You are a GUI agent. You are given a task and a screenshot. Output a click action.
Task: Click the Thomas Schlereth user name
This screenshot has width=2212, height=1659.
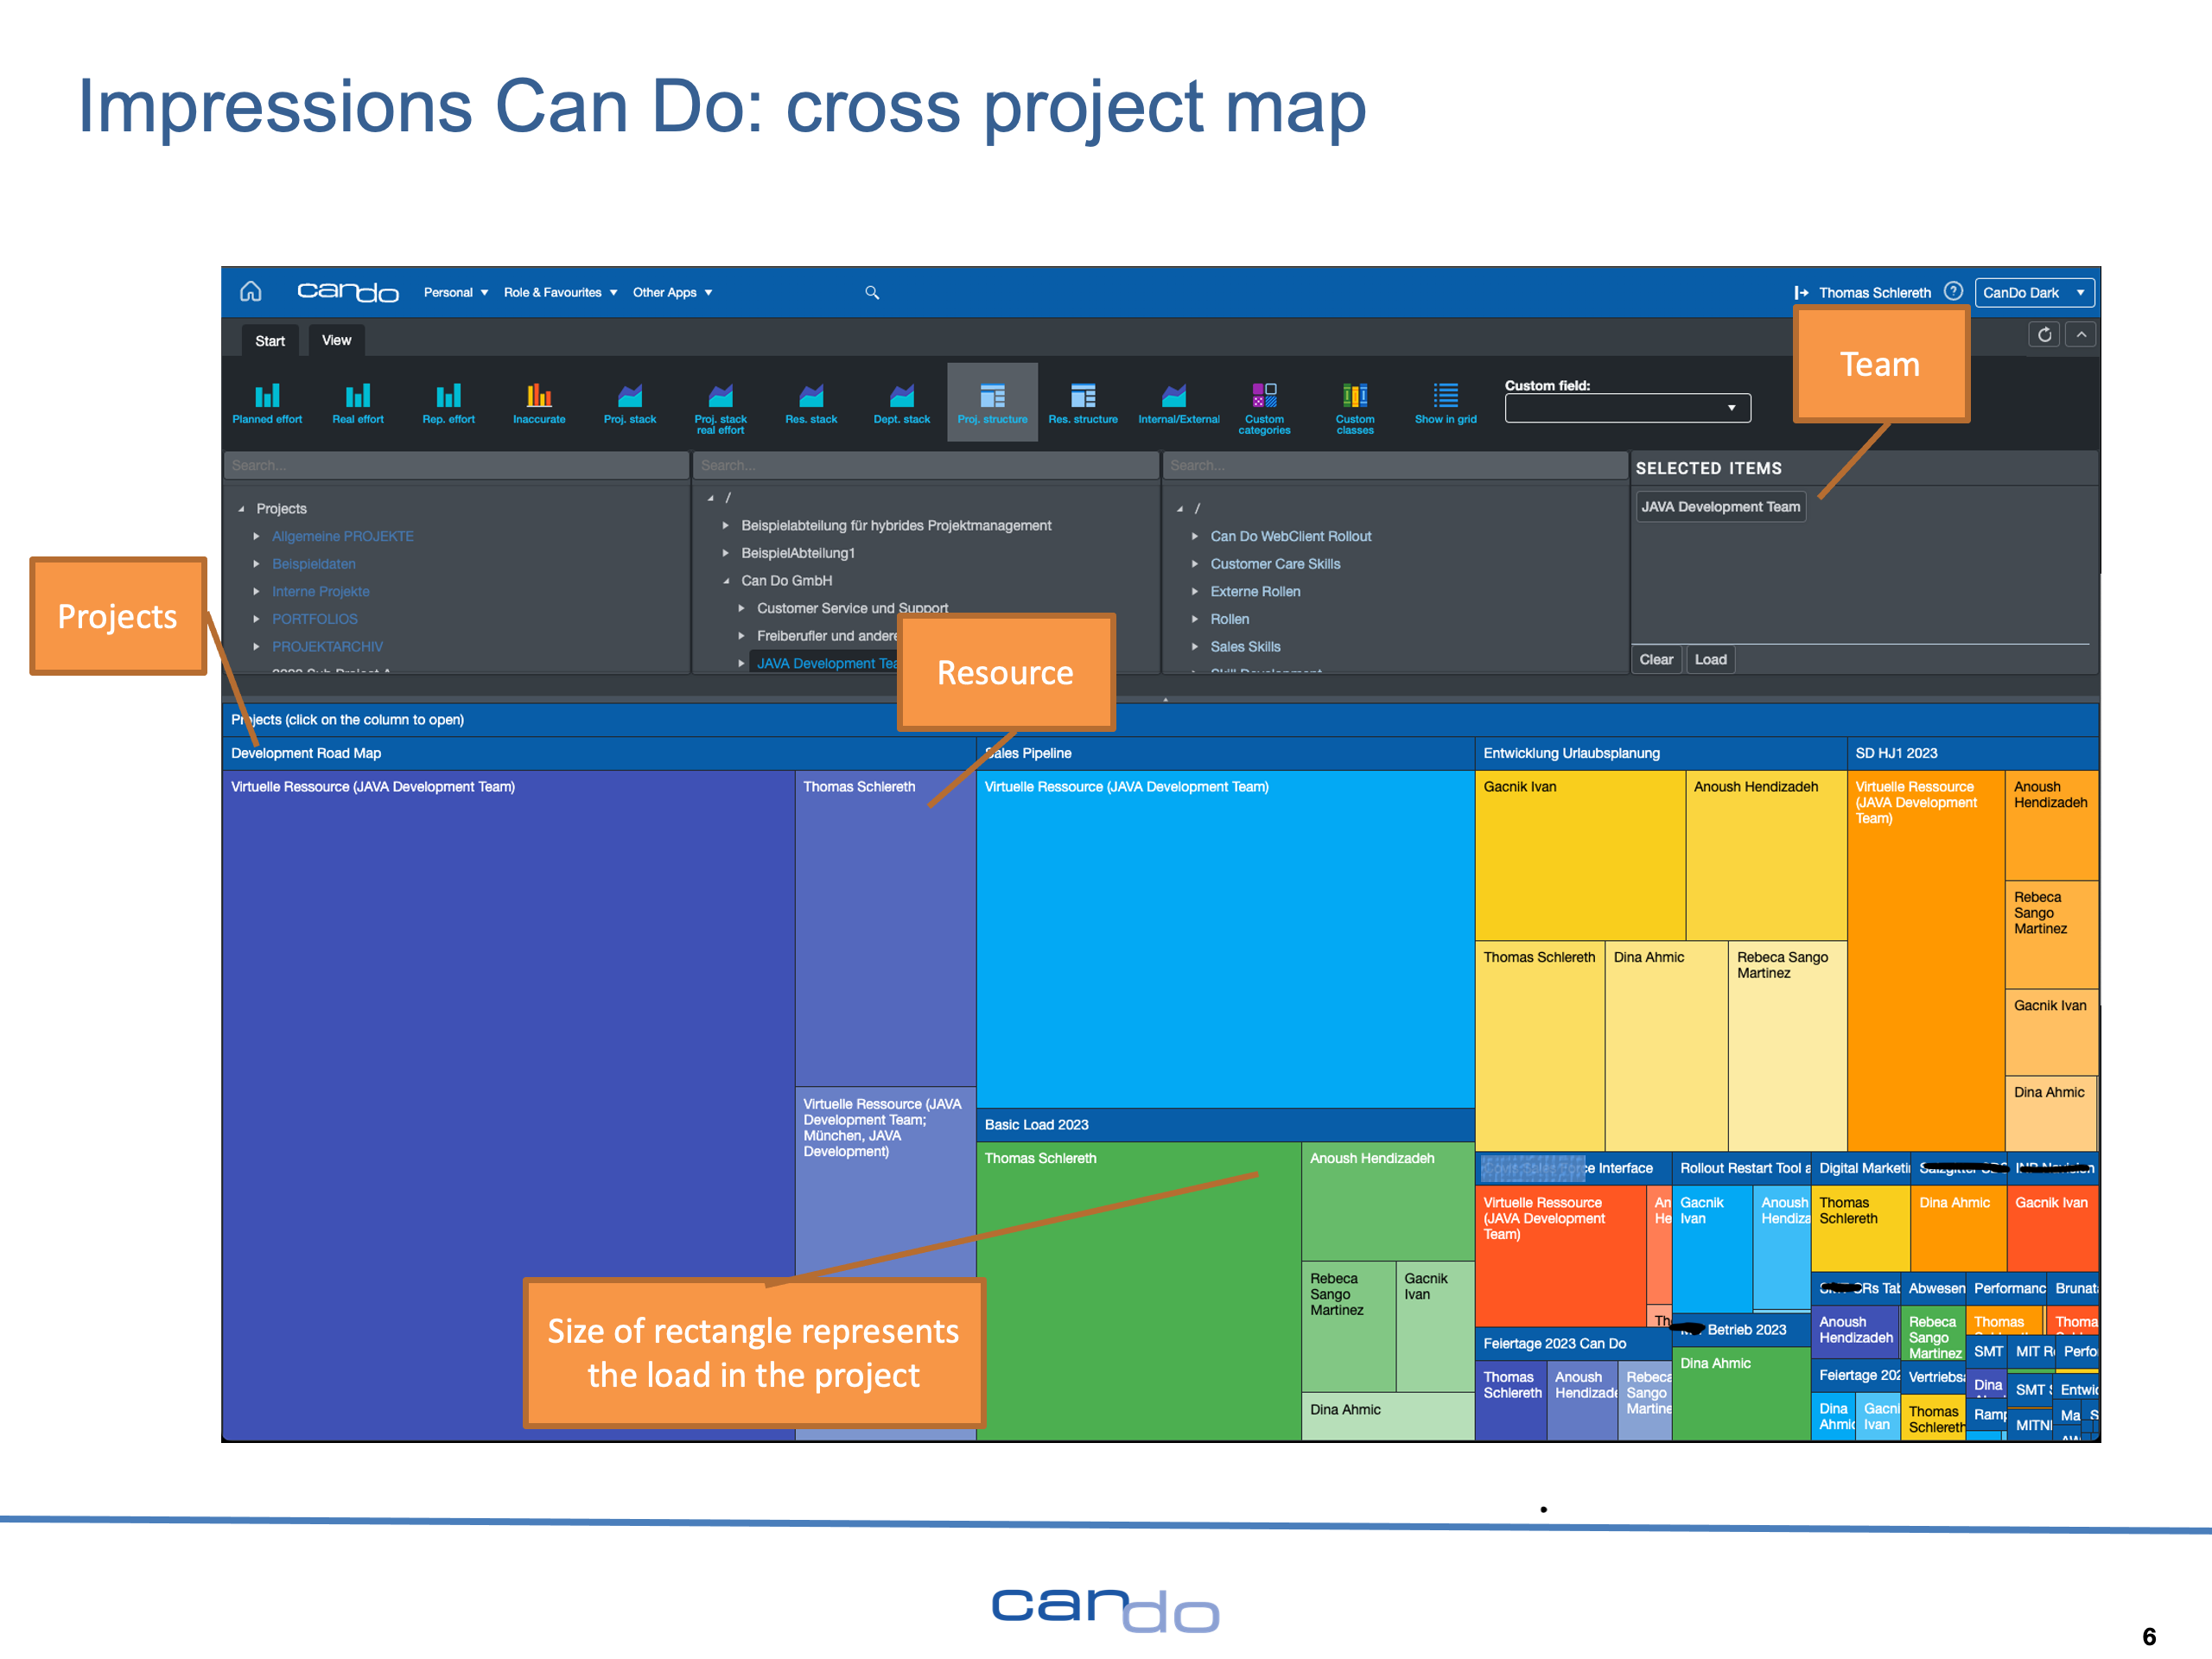pos(1874,293)
